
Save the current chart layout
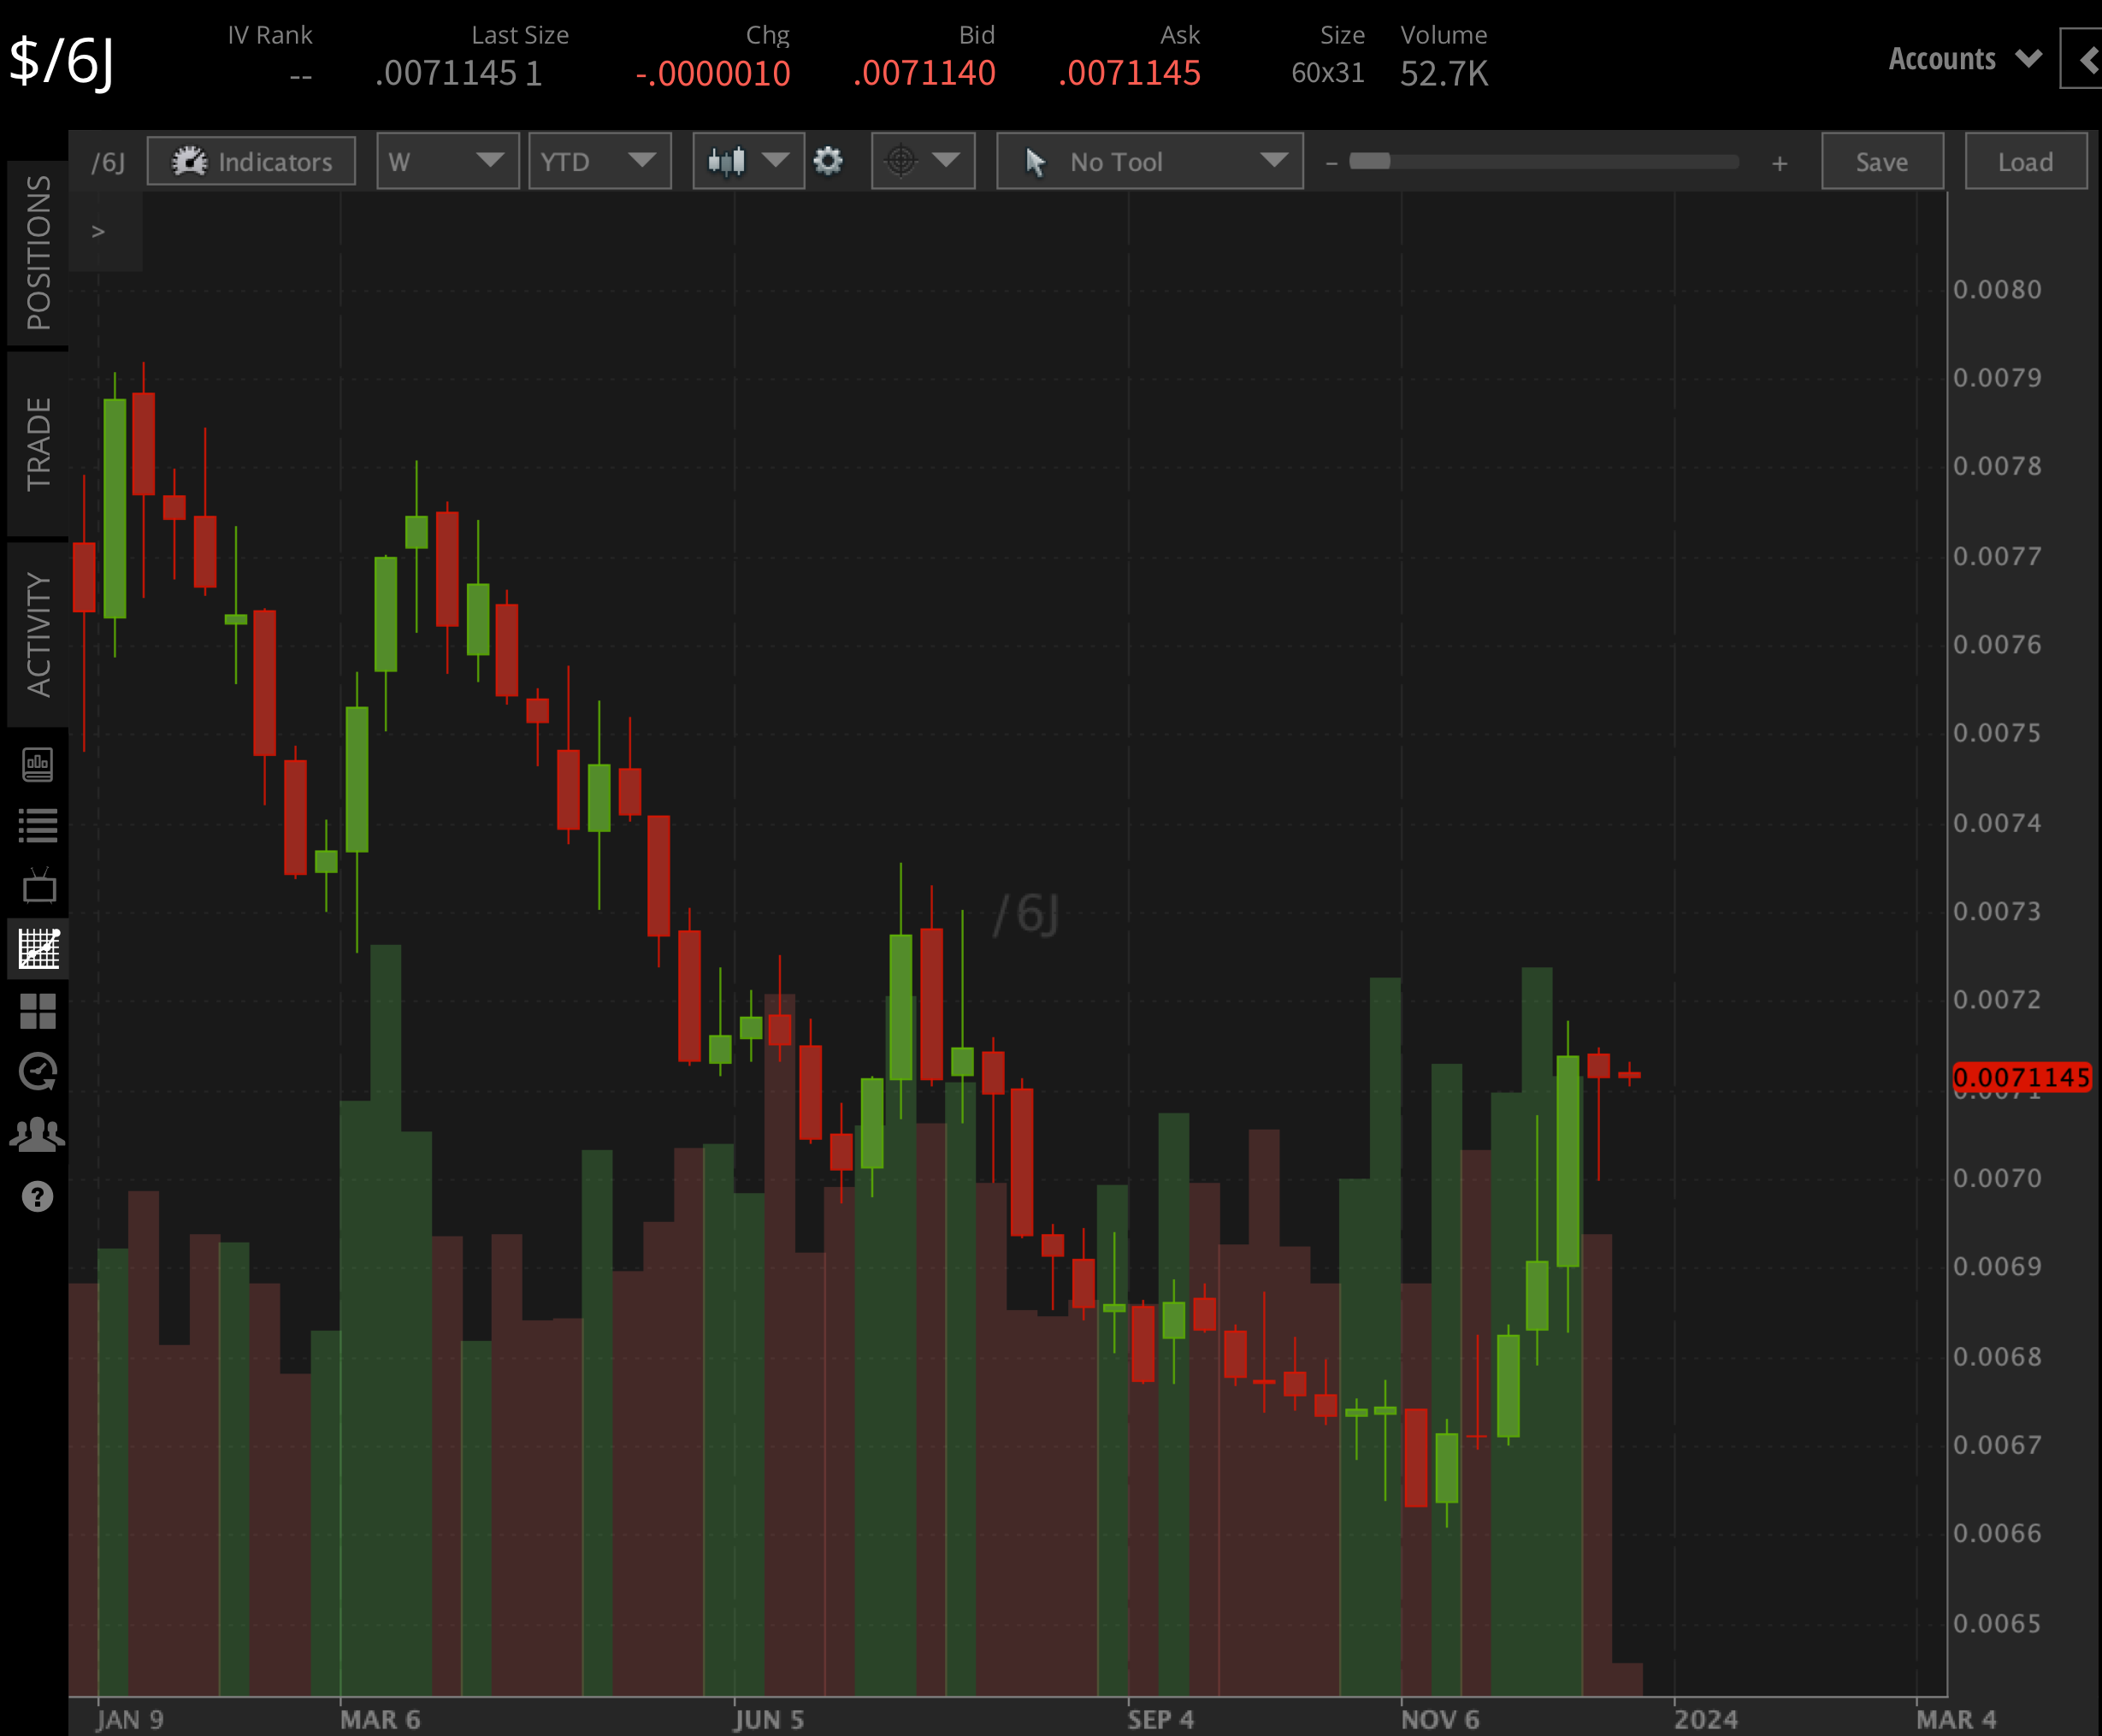pos(1881,161)
